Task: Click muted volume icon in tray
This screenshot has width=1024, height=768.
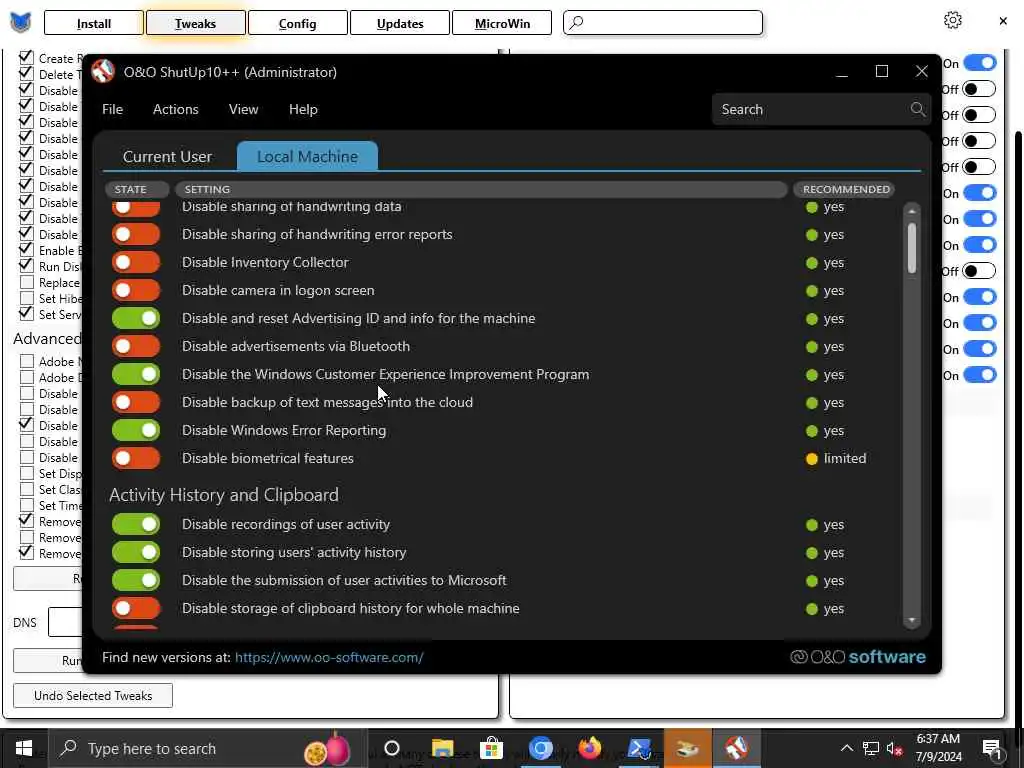Action: (x=894, y=749)
